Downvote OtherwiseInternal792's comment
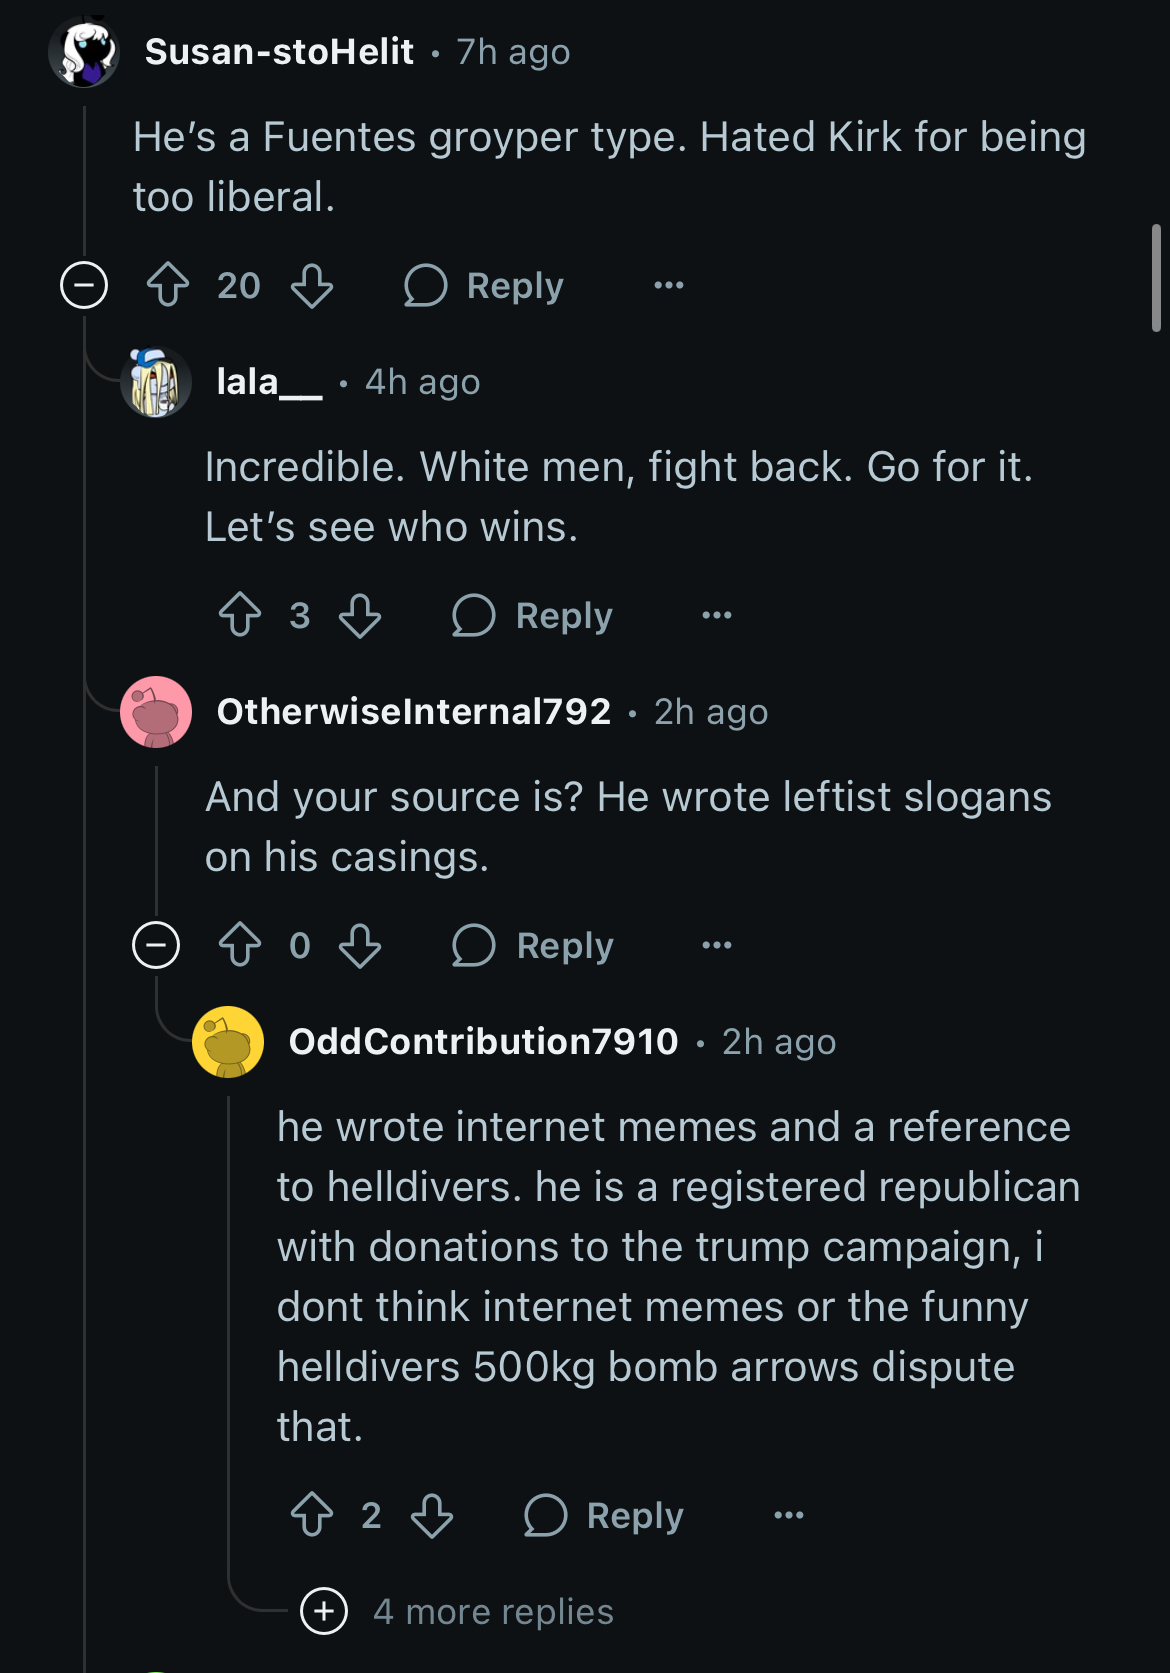 point(360,945)
